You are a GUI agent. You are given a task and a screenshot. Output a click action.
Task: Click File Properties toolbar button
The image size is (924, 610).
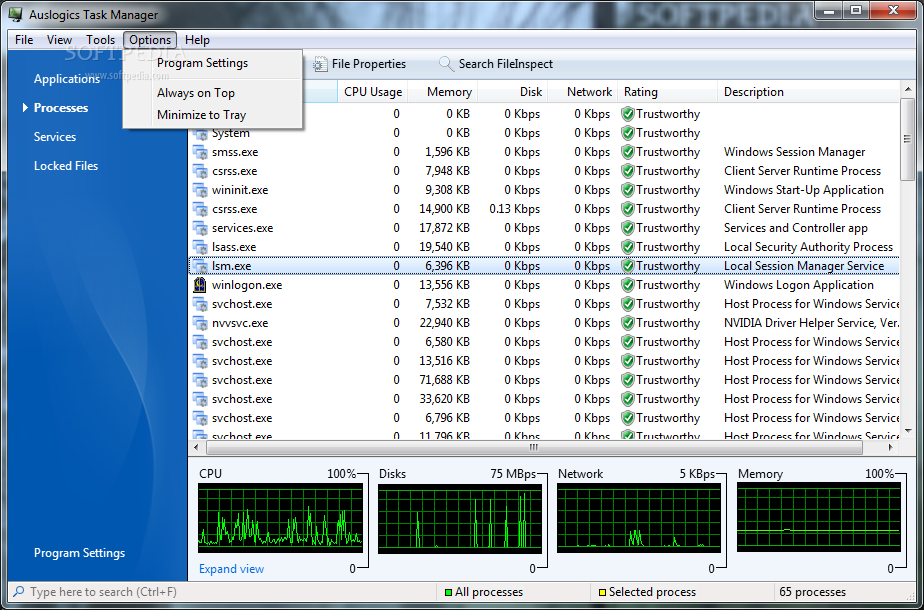point(359,64)
